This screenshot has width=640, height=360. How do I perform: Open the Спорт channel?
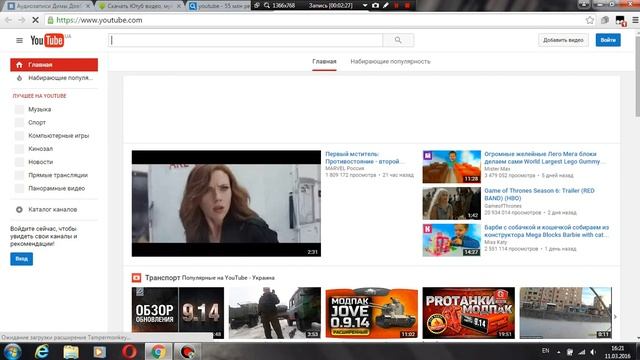tap(37, 122)
